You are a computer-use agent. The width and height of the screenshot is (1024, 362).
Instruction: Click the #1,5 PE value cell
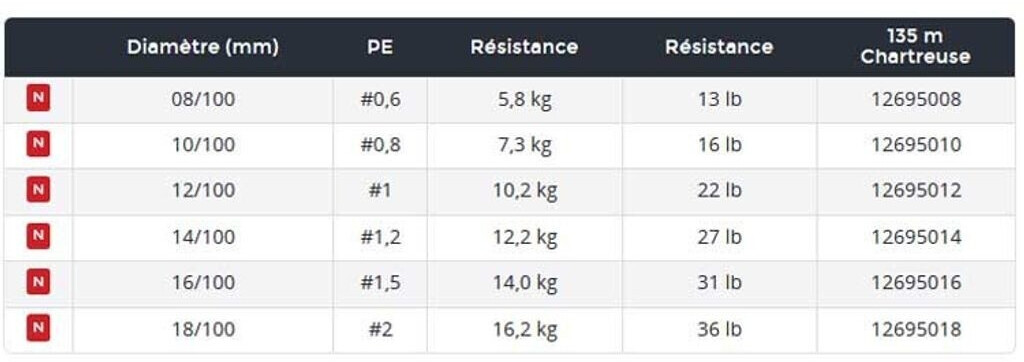(380, 284)
